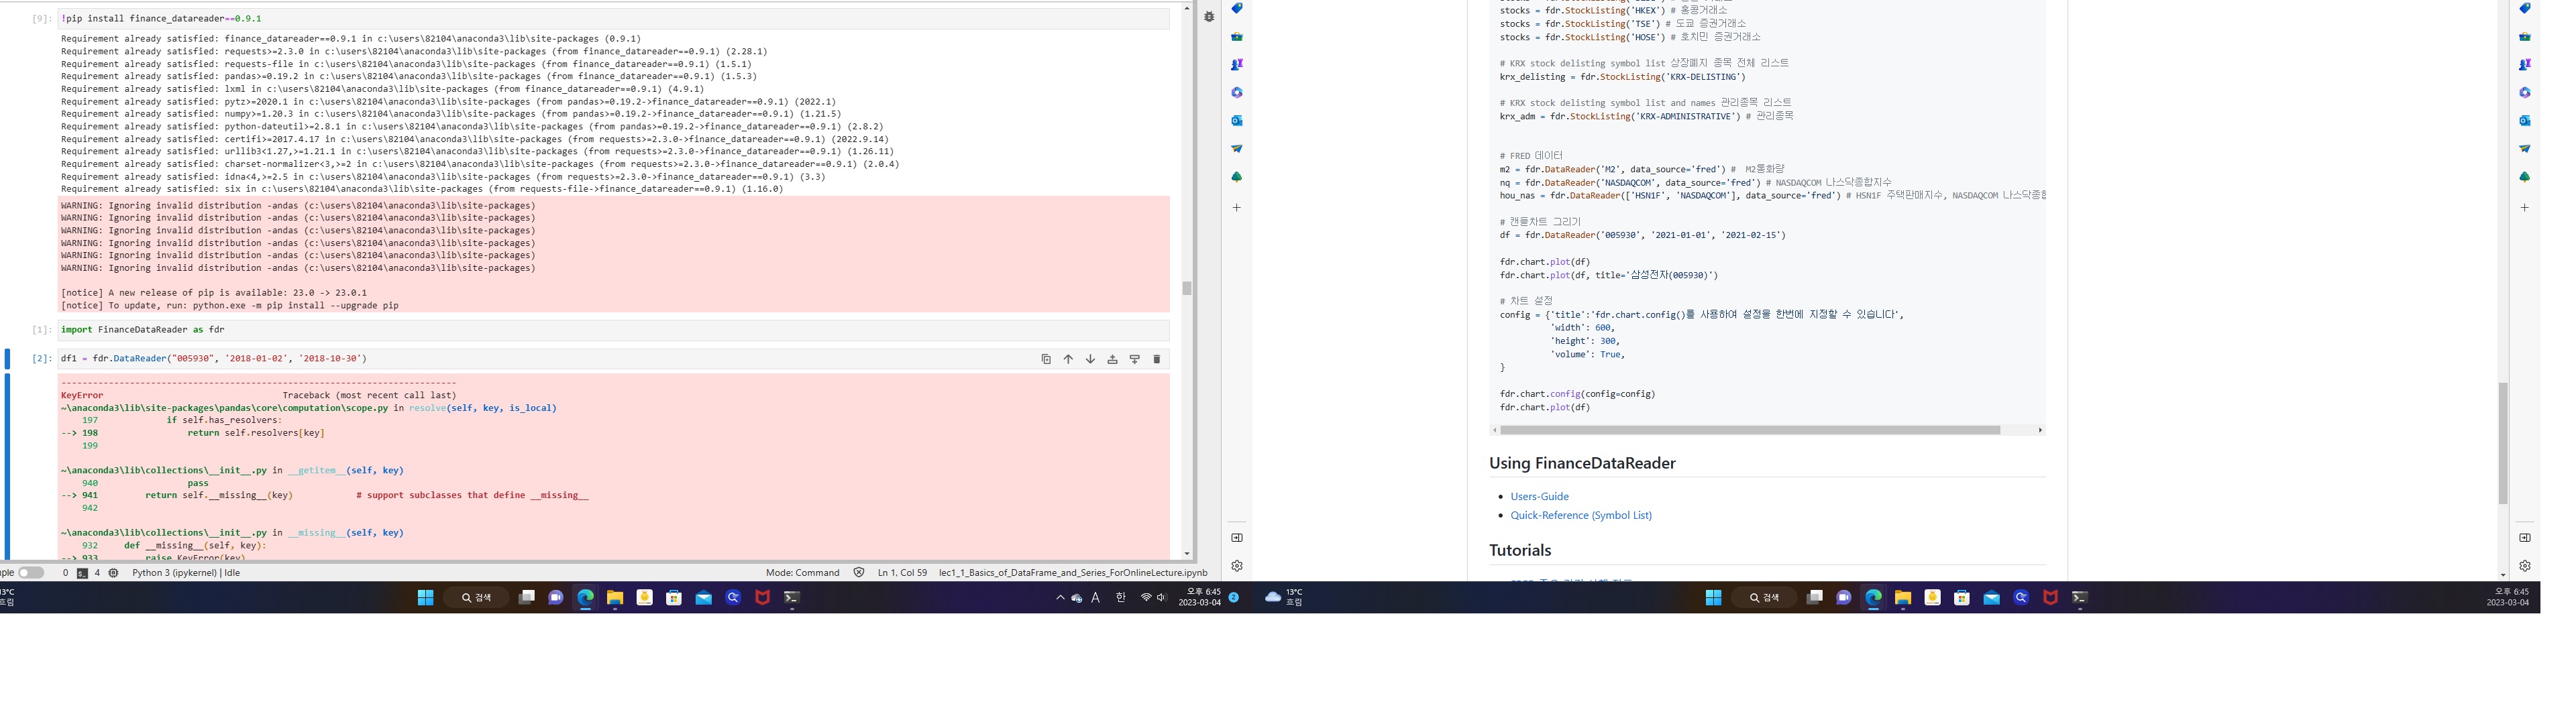2576x724 pixels.
Task: Click plus to customize docs window's Edge sidebar
Action: (2525, 208)
